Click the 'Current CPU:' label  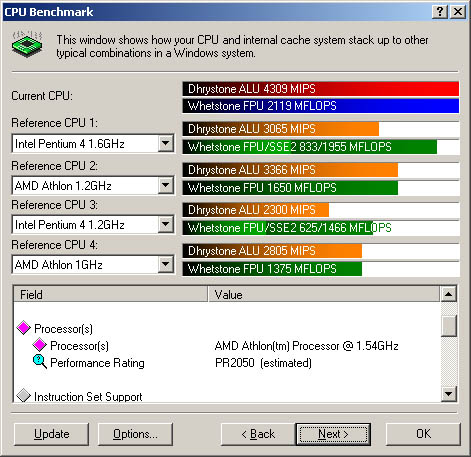(x=42, y=96)
